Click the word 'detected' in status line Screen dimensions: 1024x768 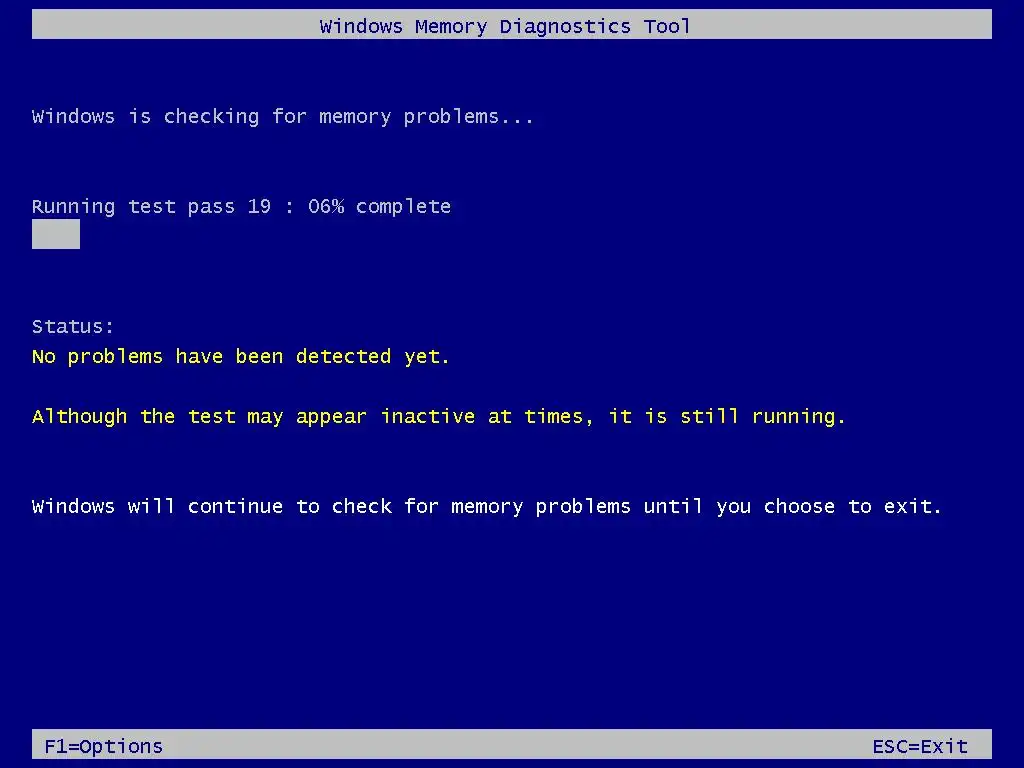point(344,357)
